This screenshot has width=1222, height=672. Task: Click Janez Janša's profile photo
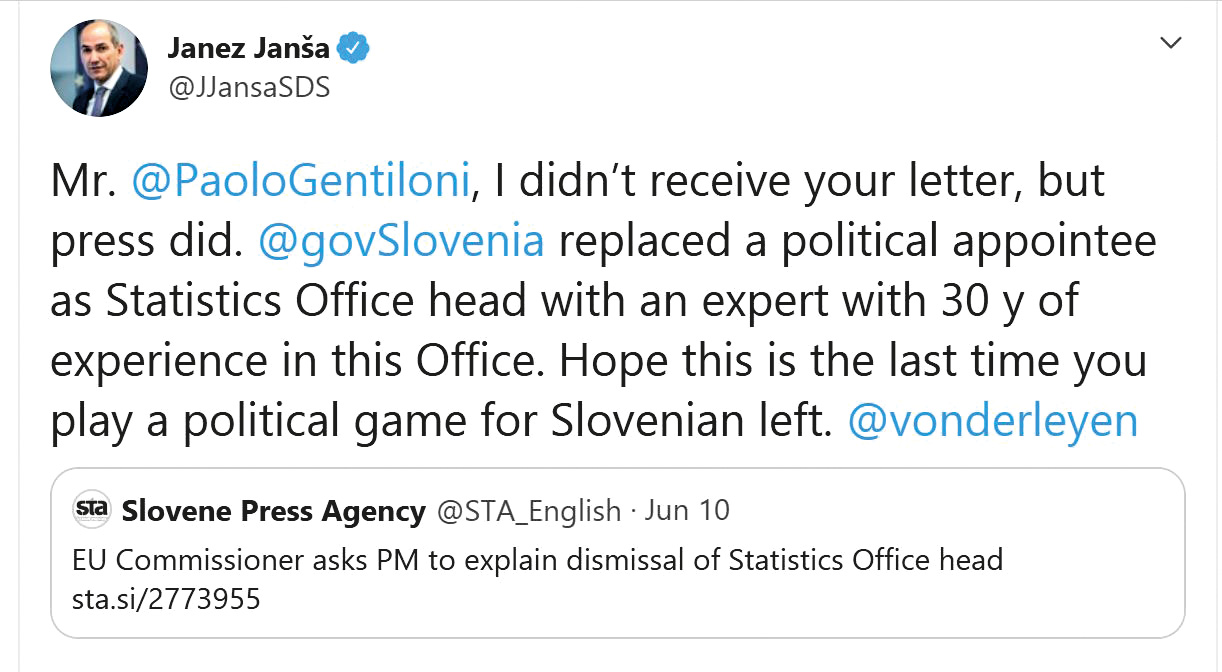click(x=99, y=68)
